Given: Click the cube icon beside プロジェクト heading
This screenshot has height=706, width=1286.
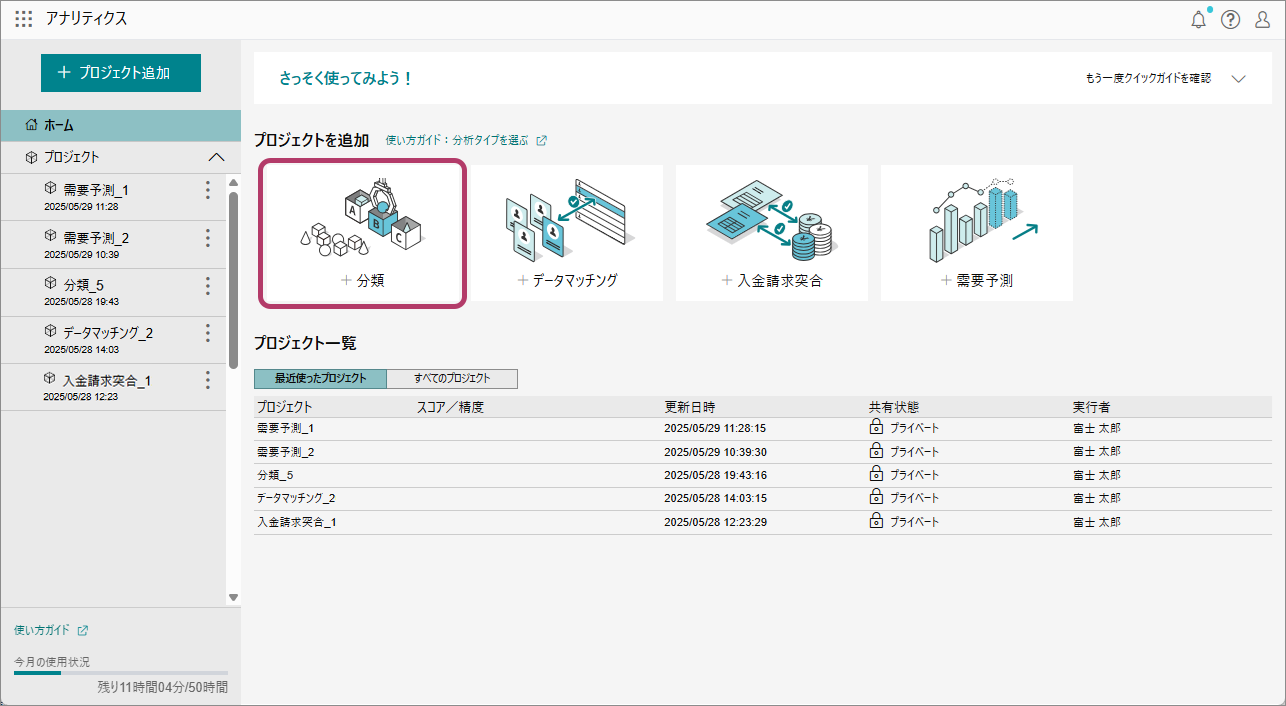Looking at the screenshot, I should [x=32, y=157].
